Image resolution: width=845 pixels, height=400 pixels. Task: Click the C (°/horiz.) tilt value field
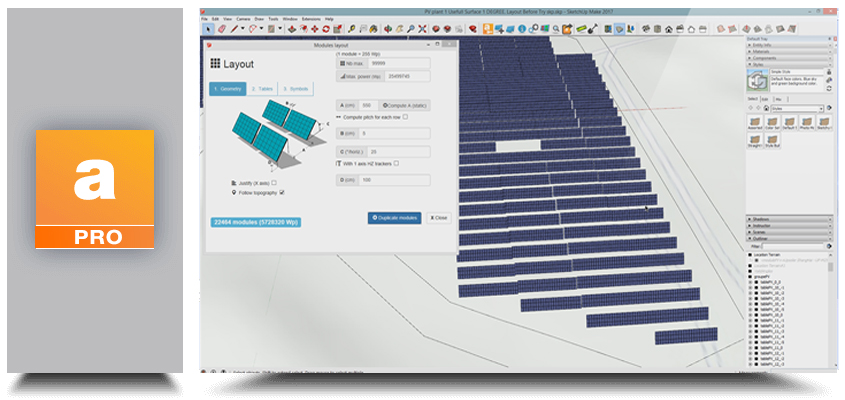(x=399, y=152)
